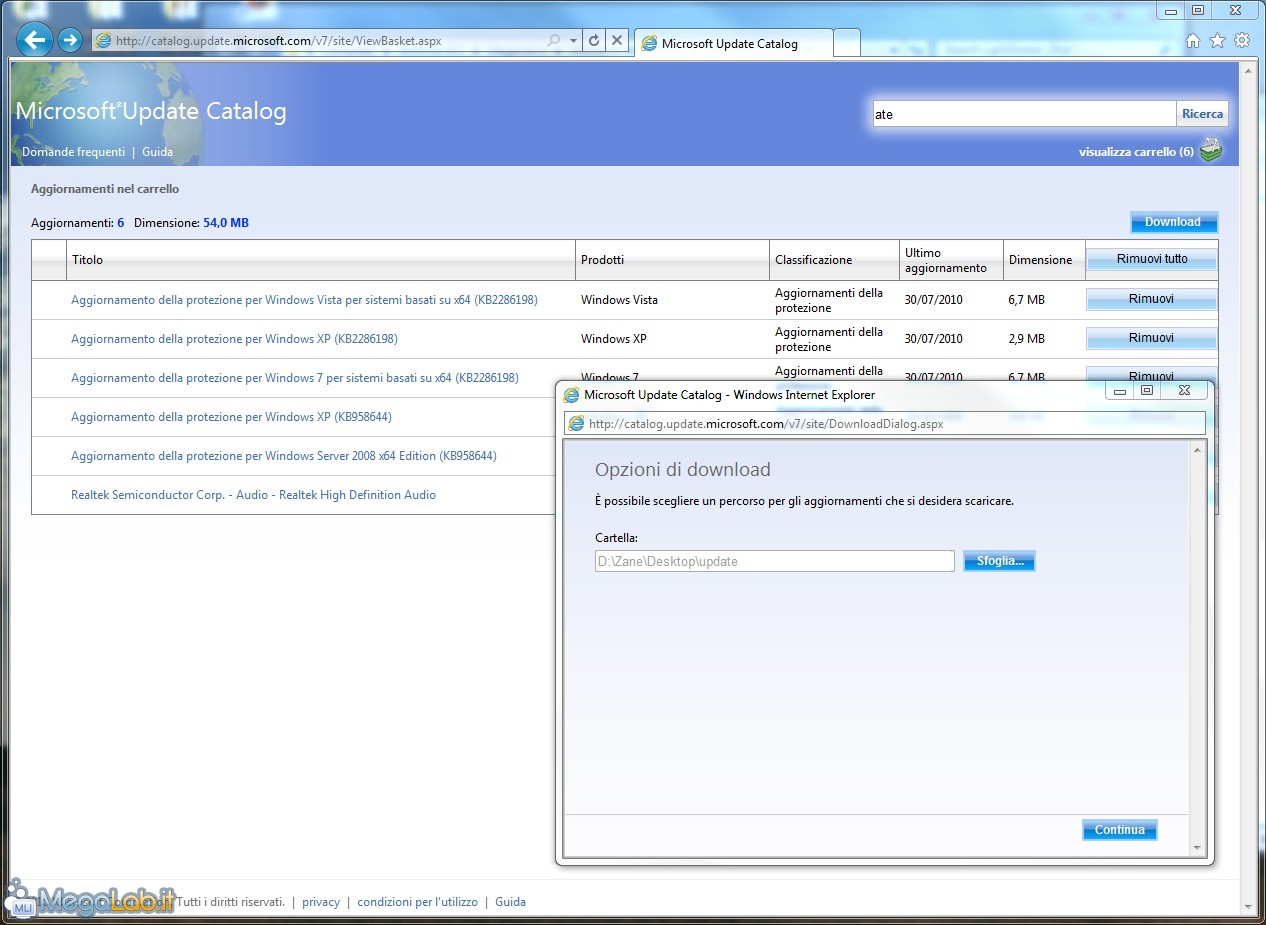The width and height of the screenshot is (1266, 925).
Task: Open the Domande frequenti link
Action: click(x=74, y=152)
